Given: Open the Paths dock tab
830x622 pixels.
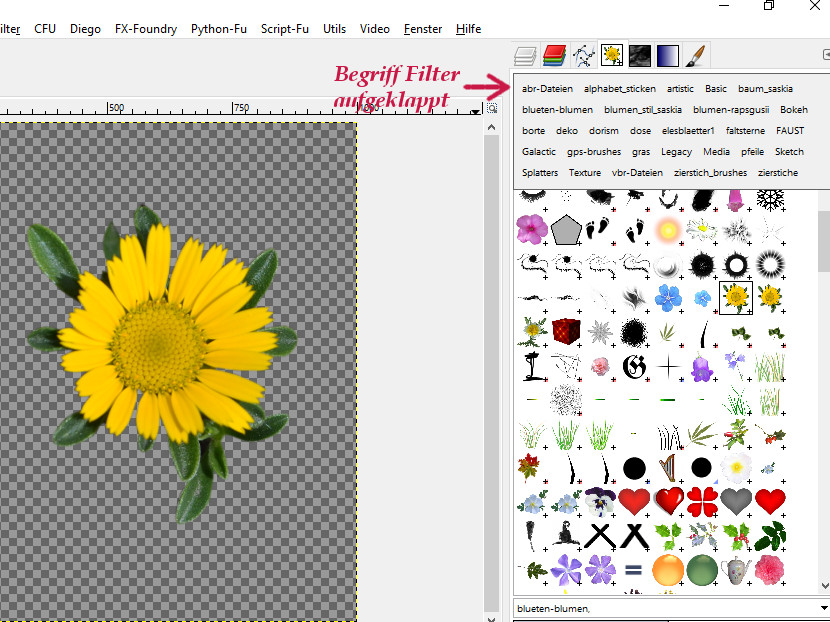Looking at the screenshot, I should coord(583,55).
